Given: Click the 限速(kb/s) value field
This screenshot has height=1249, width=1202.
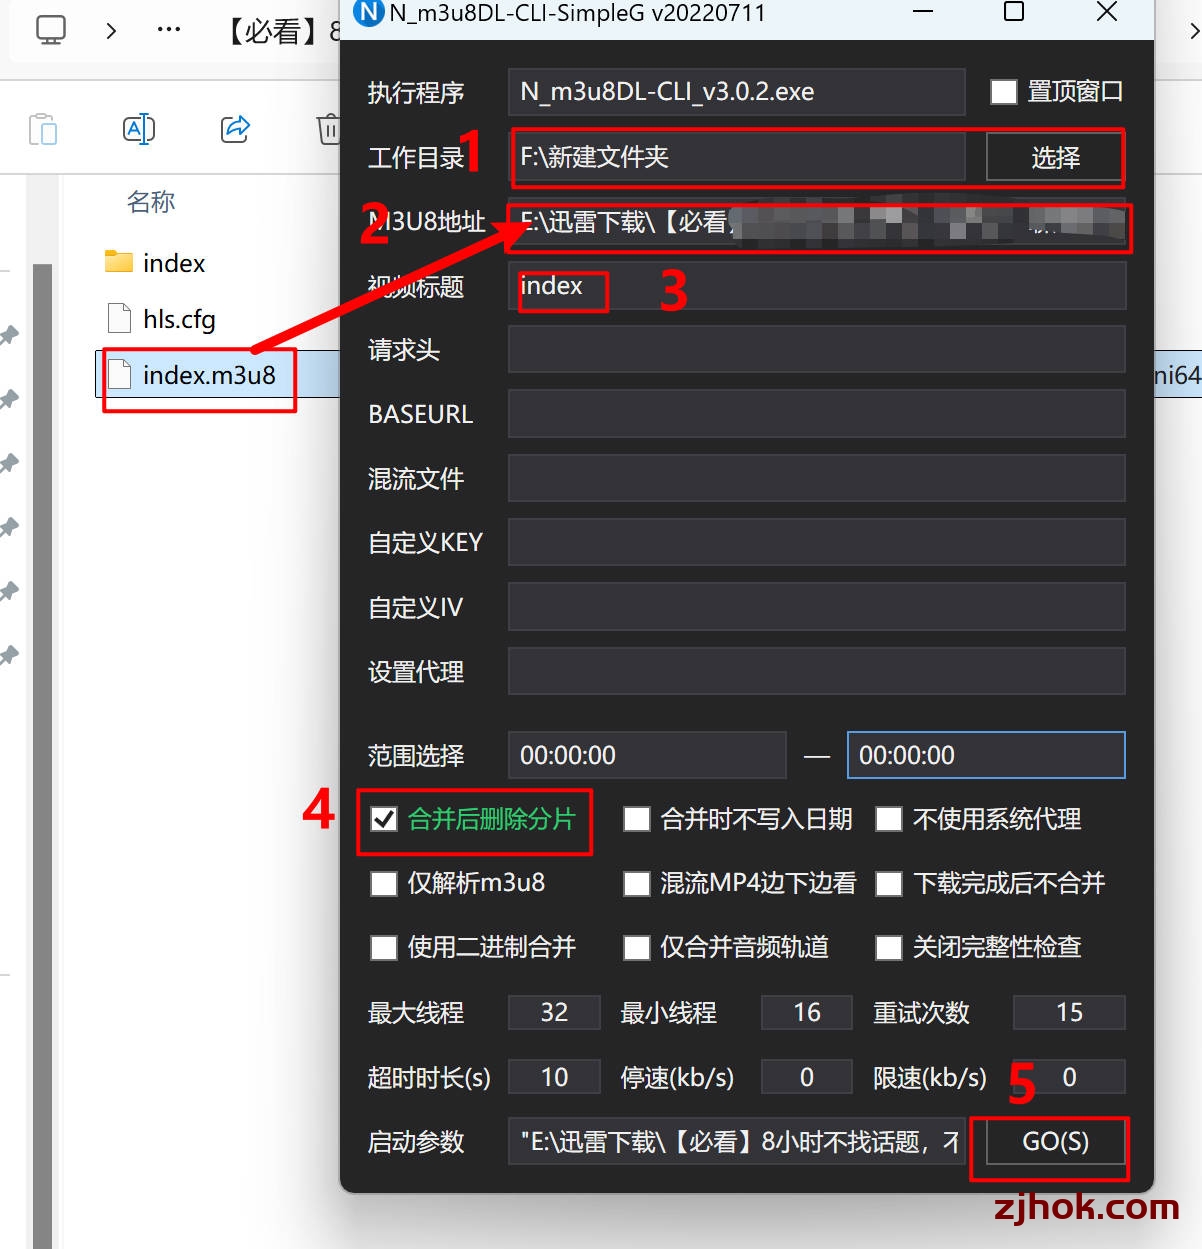Looking at the screenshot, I should coord(1069,1077).
